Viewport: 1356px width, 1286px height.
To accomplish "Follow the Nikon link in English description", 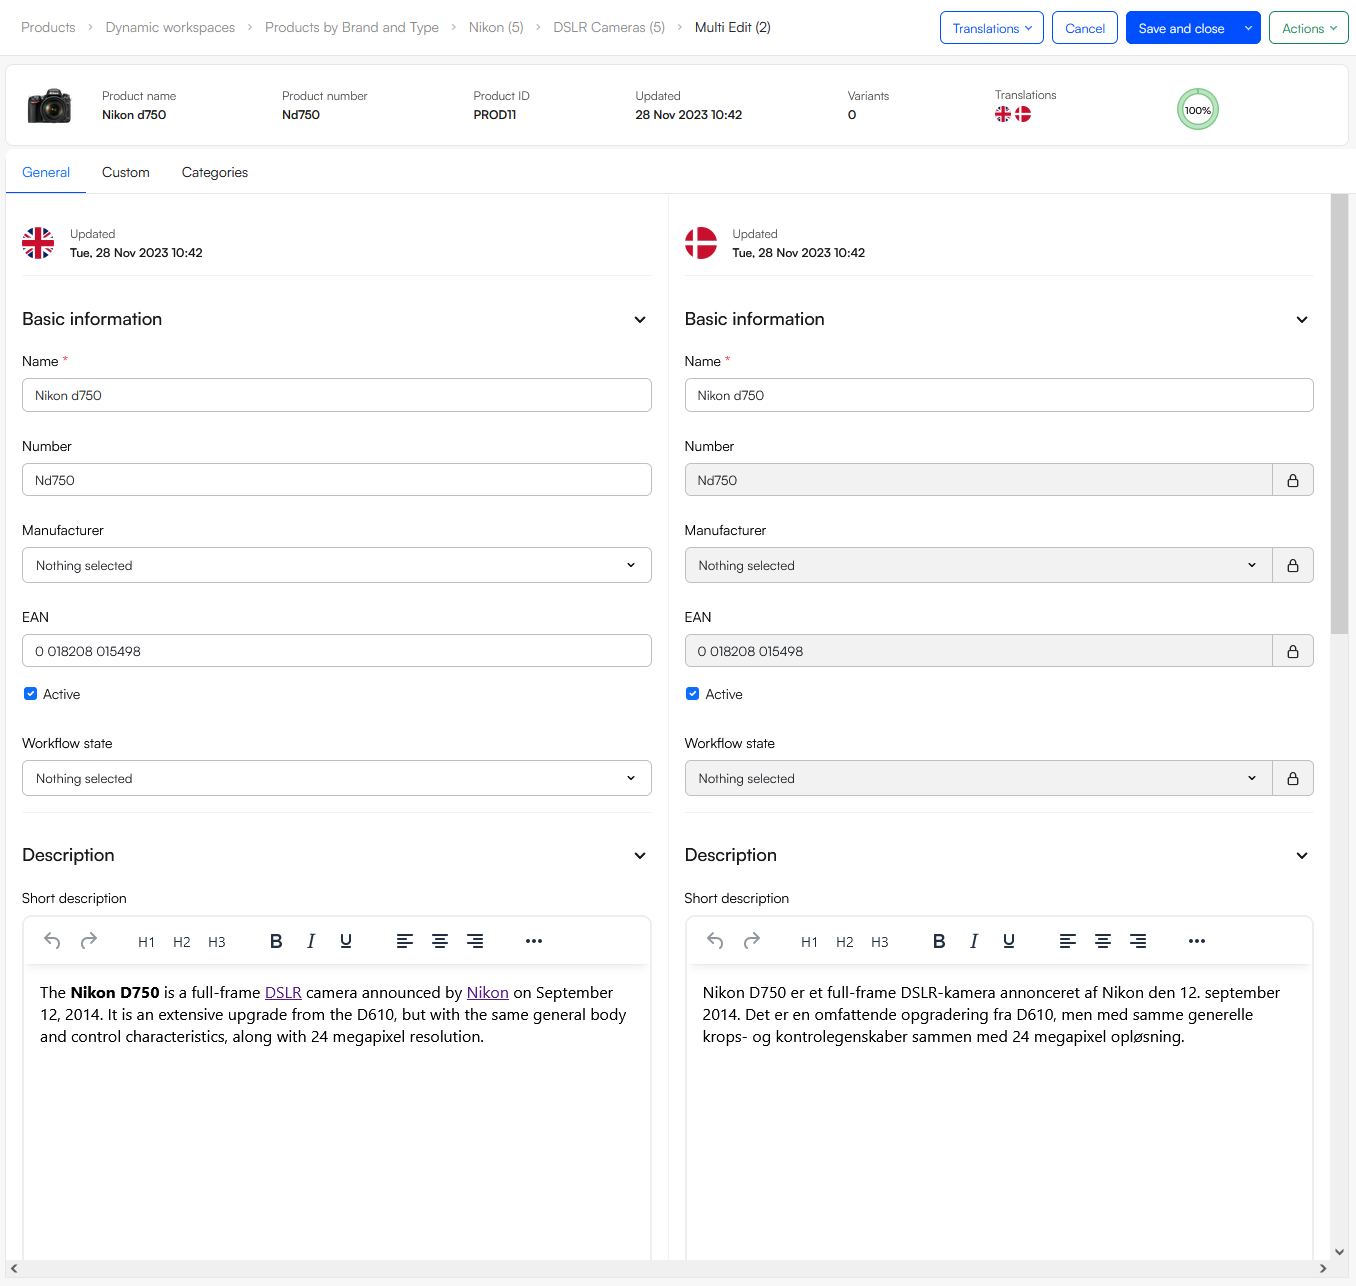I will (x=488, y=992).
